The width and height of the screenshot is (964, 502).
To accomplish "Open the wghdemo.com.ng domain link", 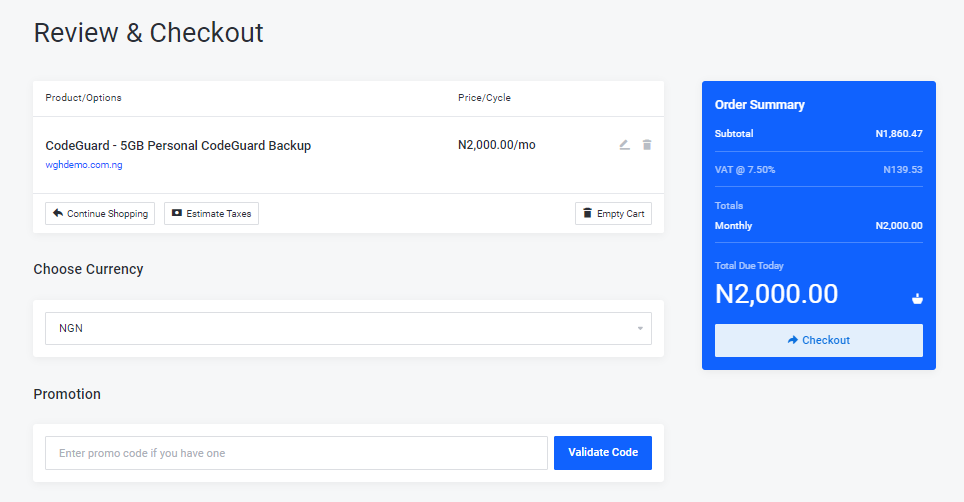I will 84,165.
